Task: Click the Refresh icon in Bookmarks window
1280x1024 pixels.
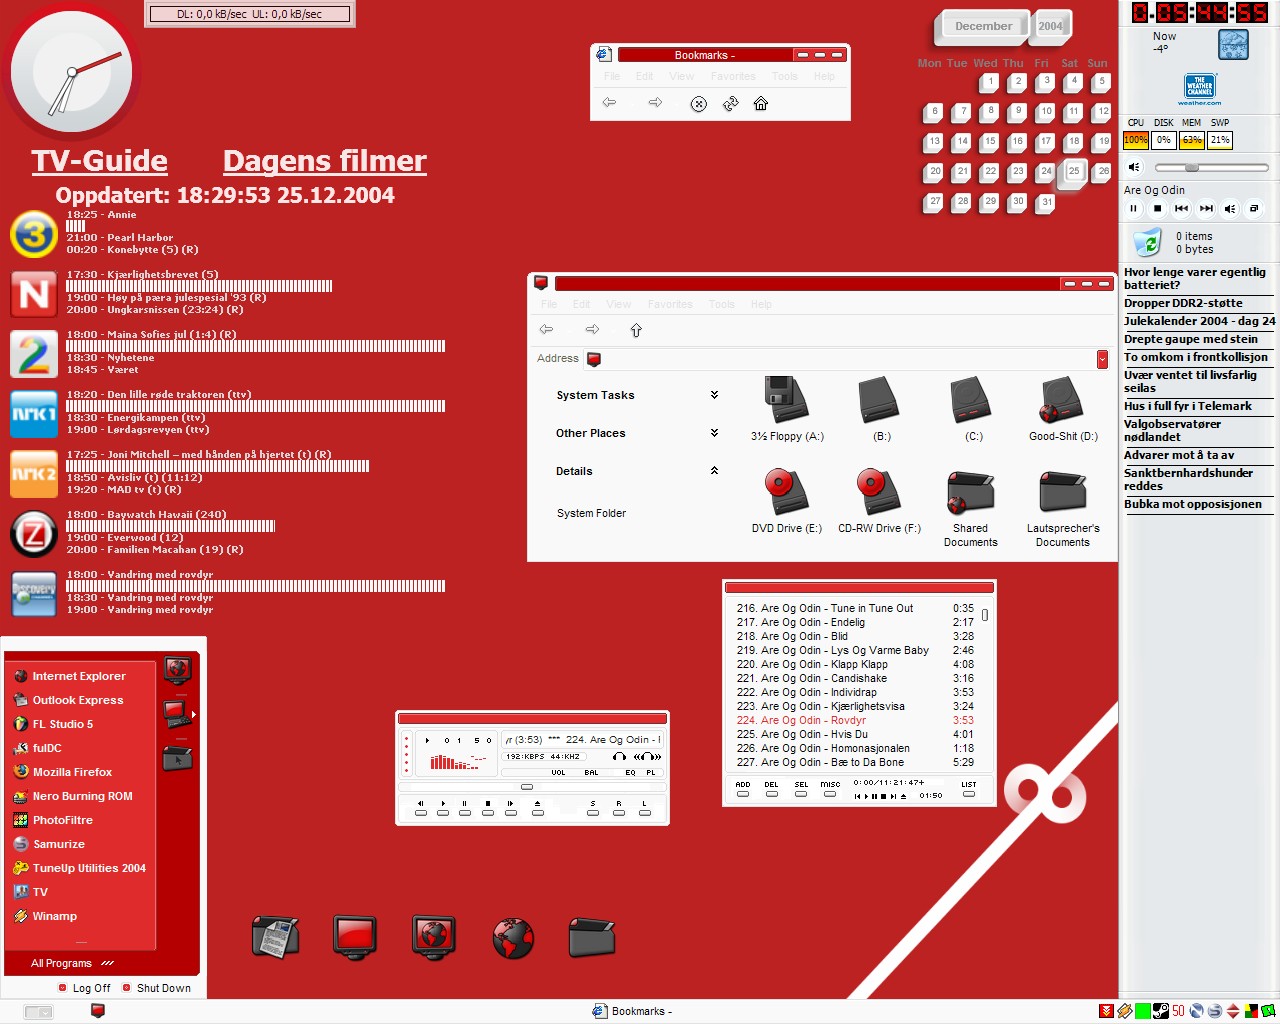Action: tap(730, 103)
